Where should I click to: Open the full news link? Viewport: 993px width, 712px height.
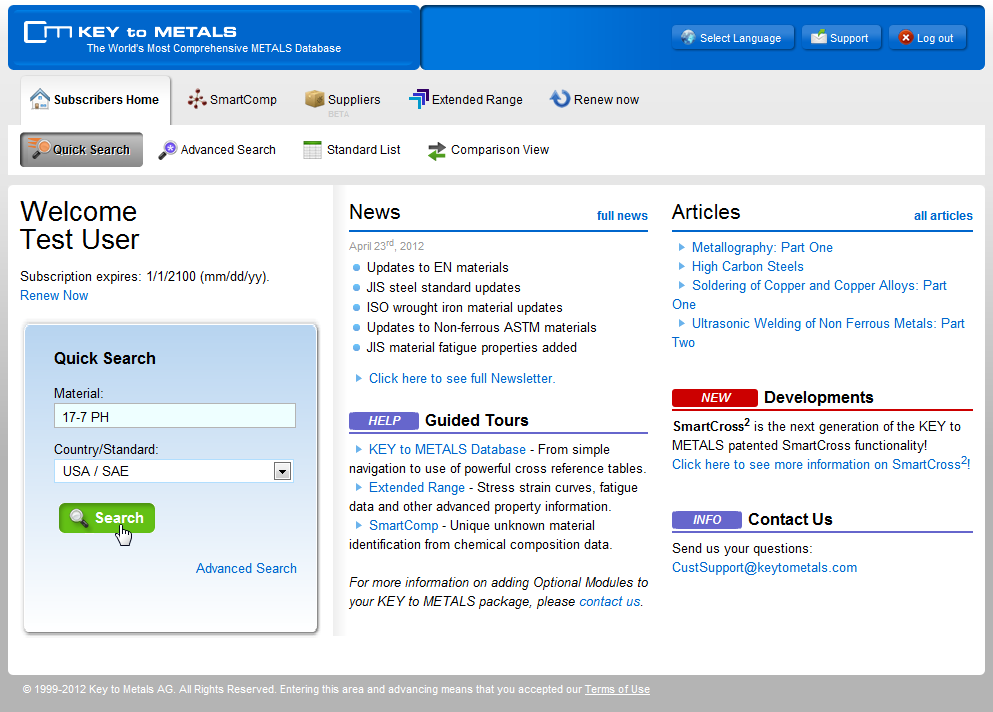point(623,215)
